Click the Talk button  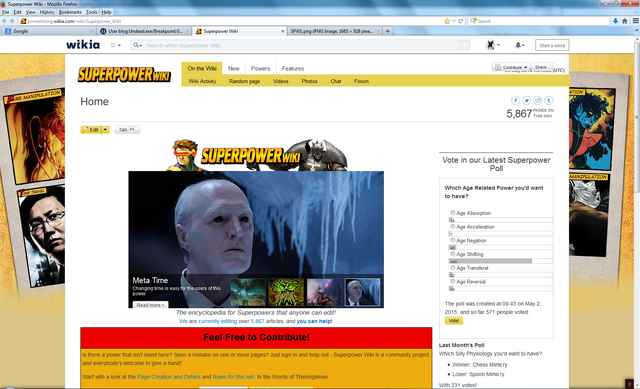pos(127,130)
